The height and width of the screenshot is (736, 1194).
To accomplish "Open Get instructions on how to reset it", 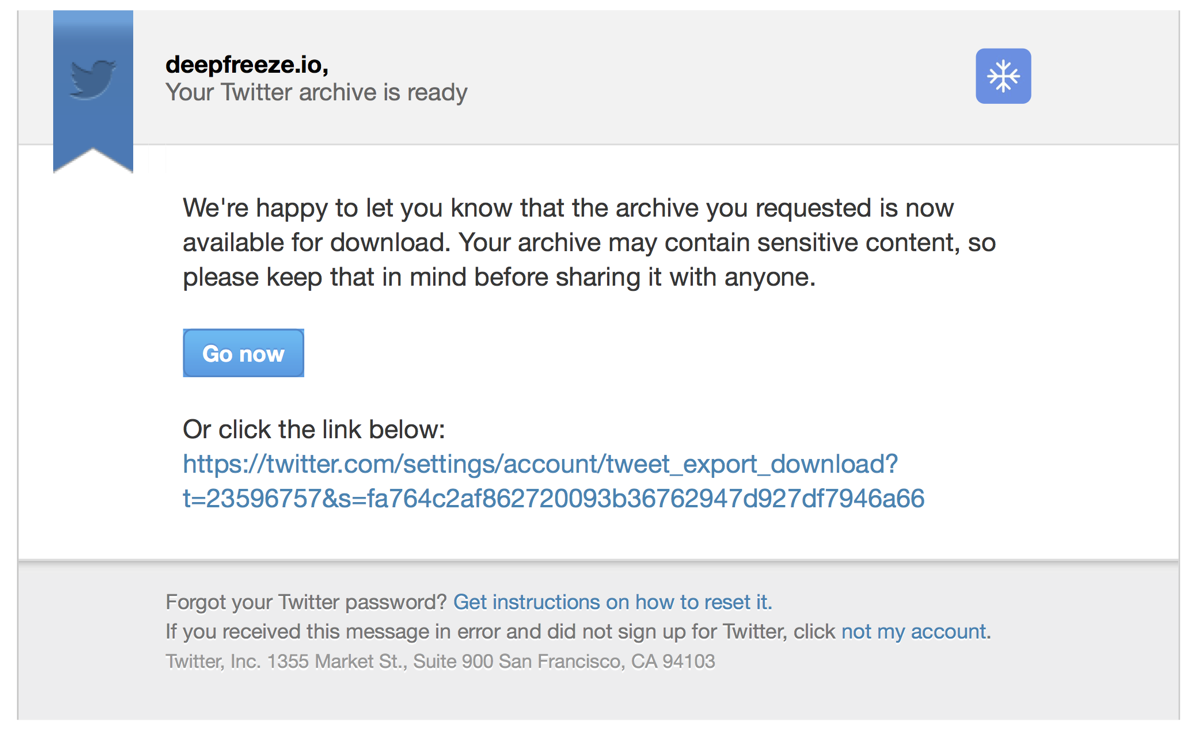I will click(612, 602).
